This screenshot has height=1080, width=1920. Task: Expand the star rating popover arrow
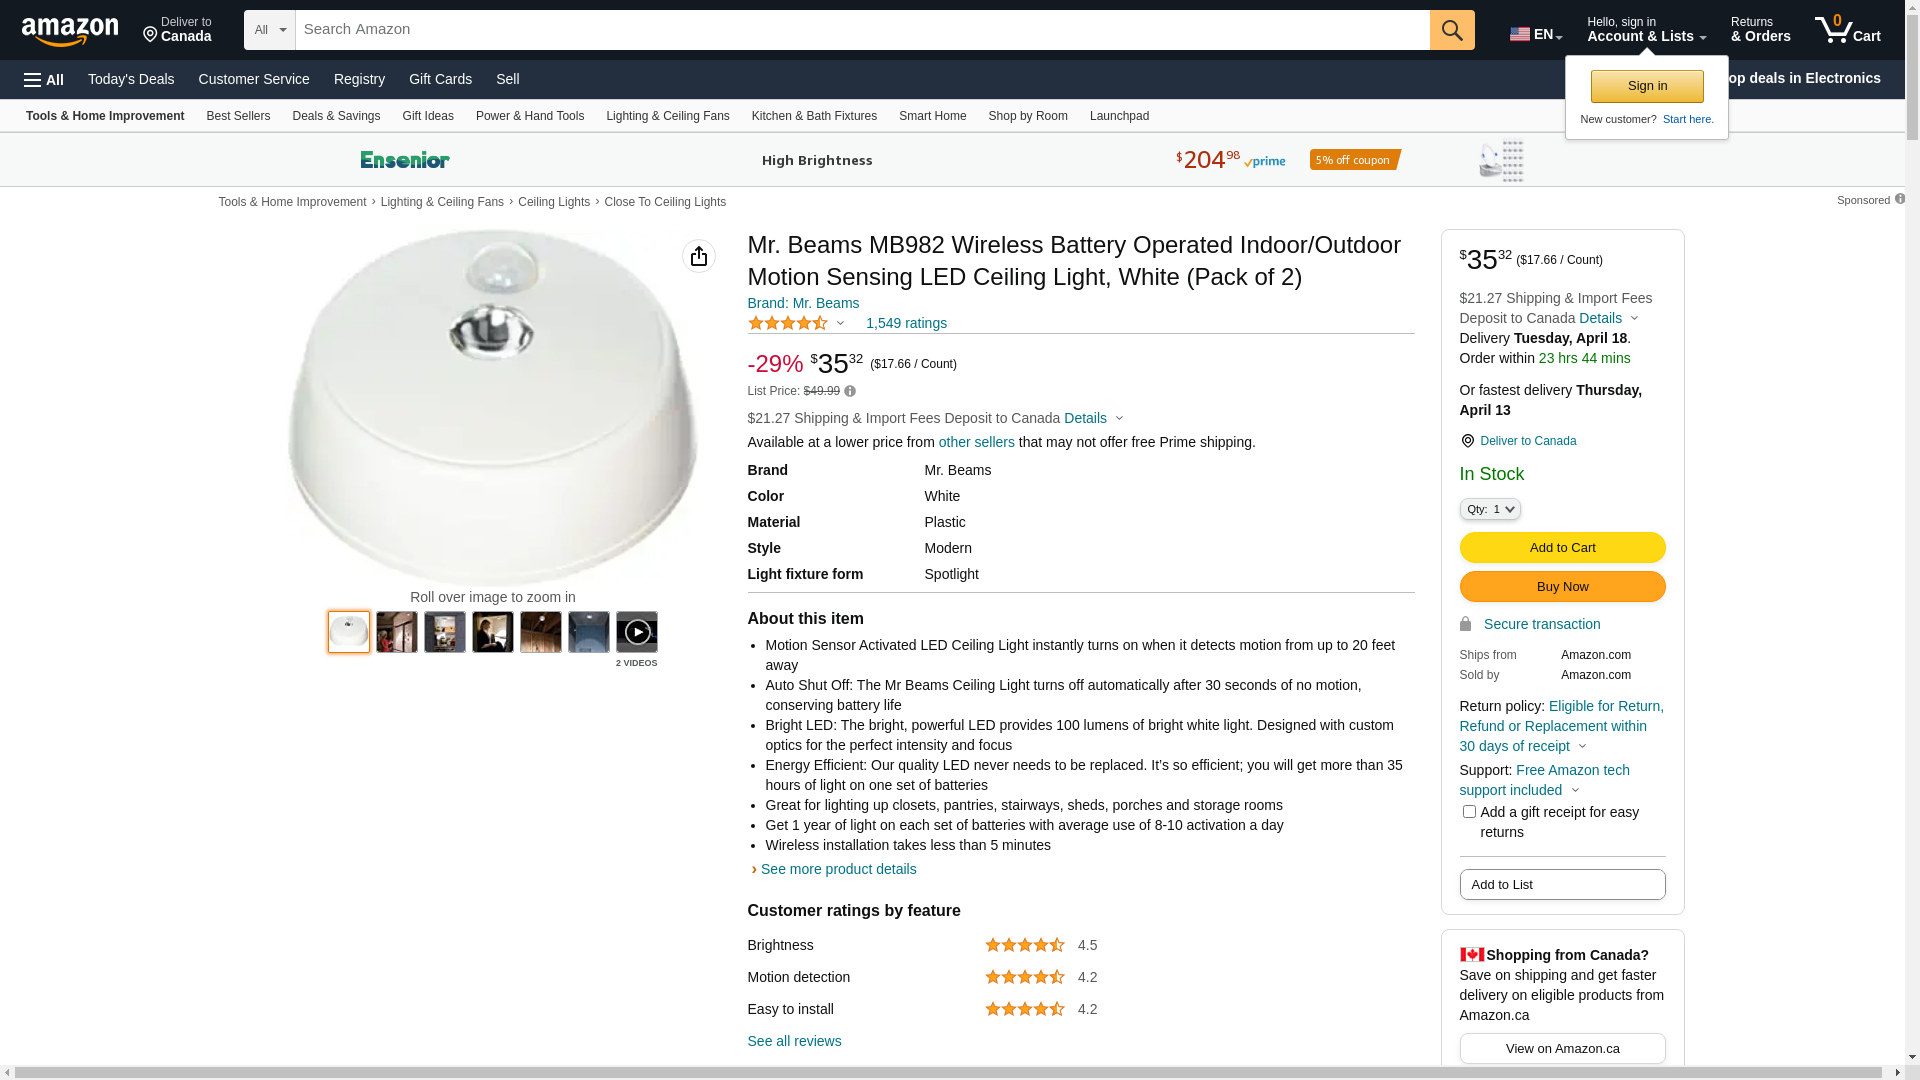[x=841, y=323]
